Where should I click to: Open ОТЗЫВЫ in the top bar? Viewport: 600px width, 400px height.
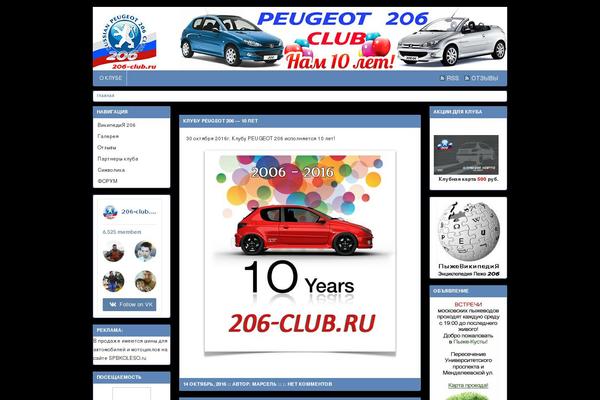(484, 78)
